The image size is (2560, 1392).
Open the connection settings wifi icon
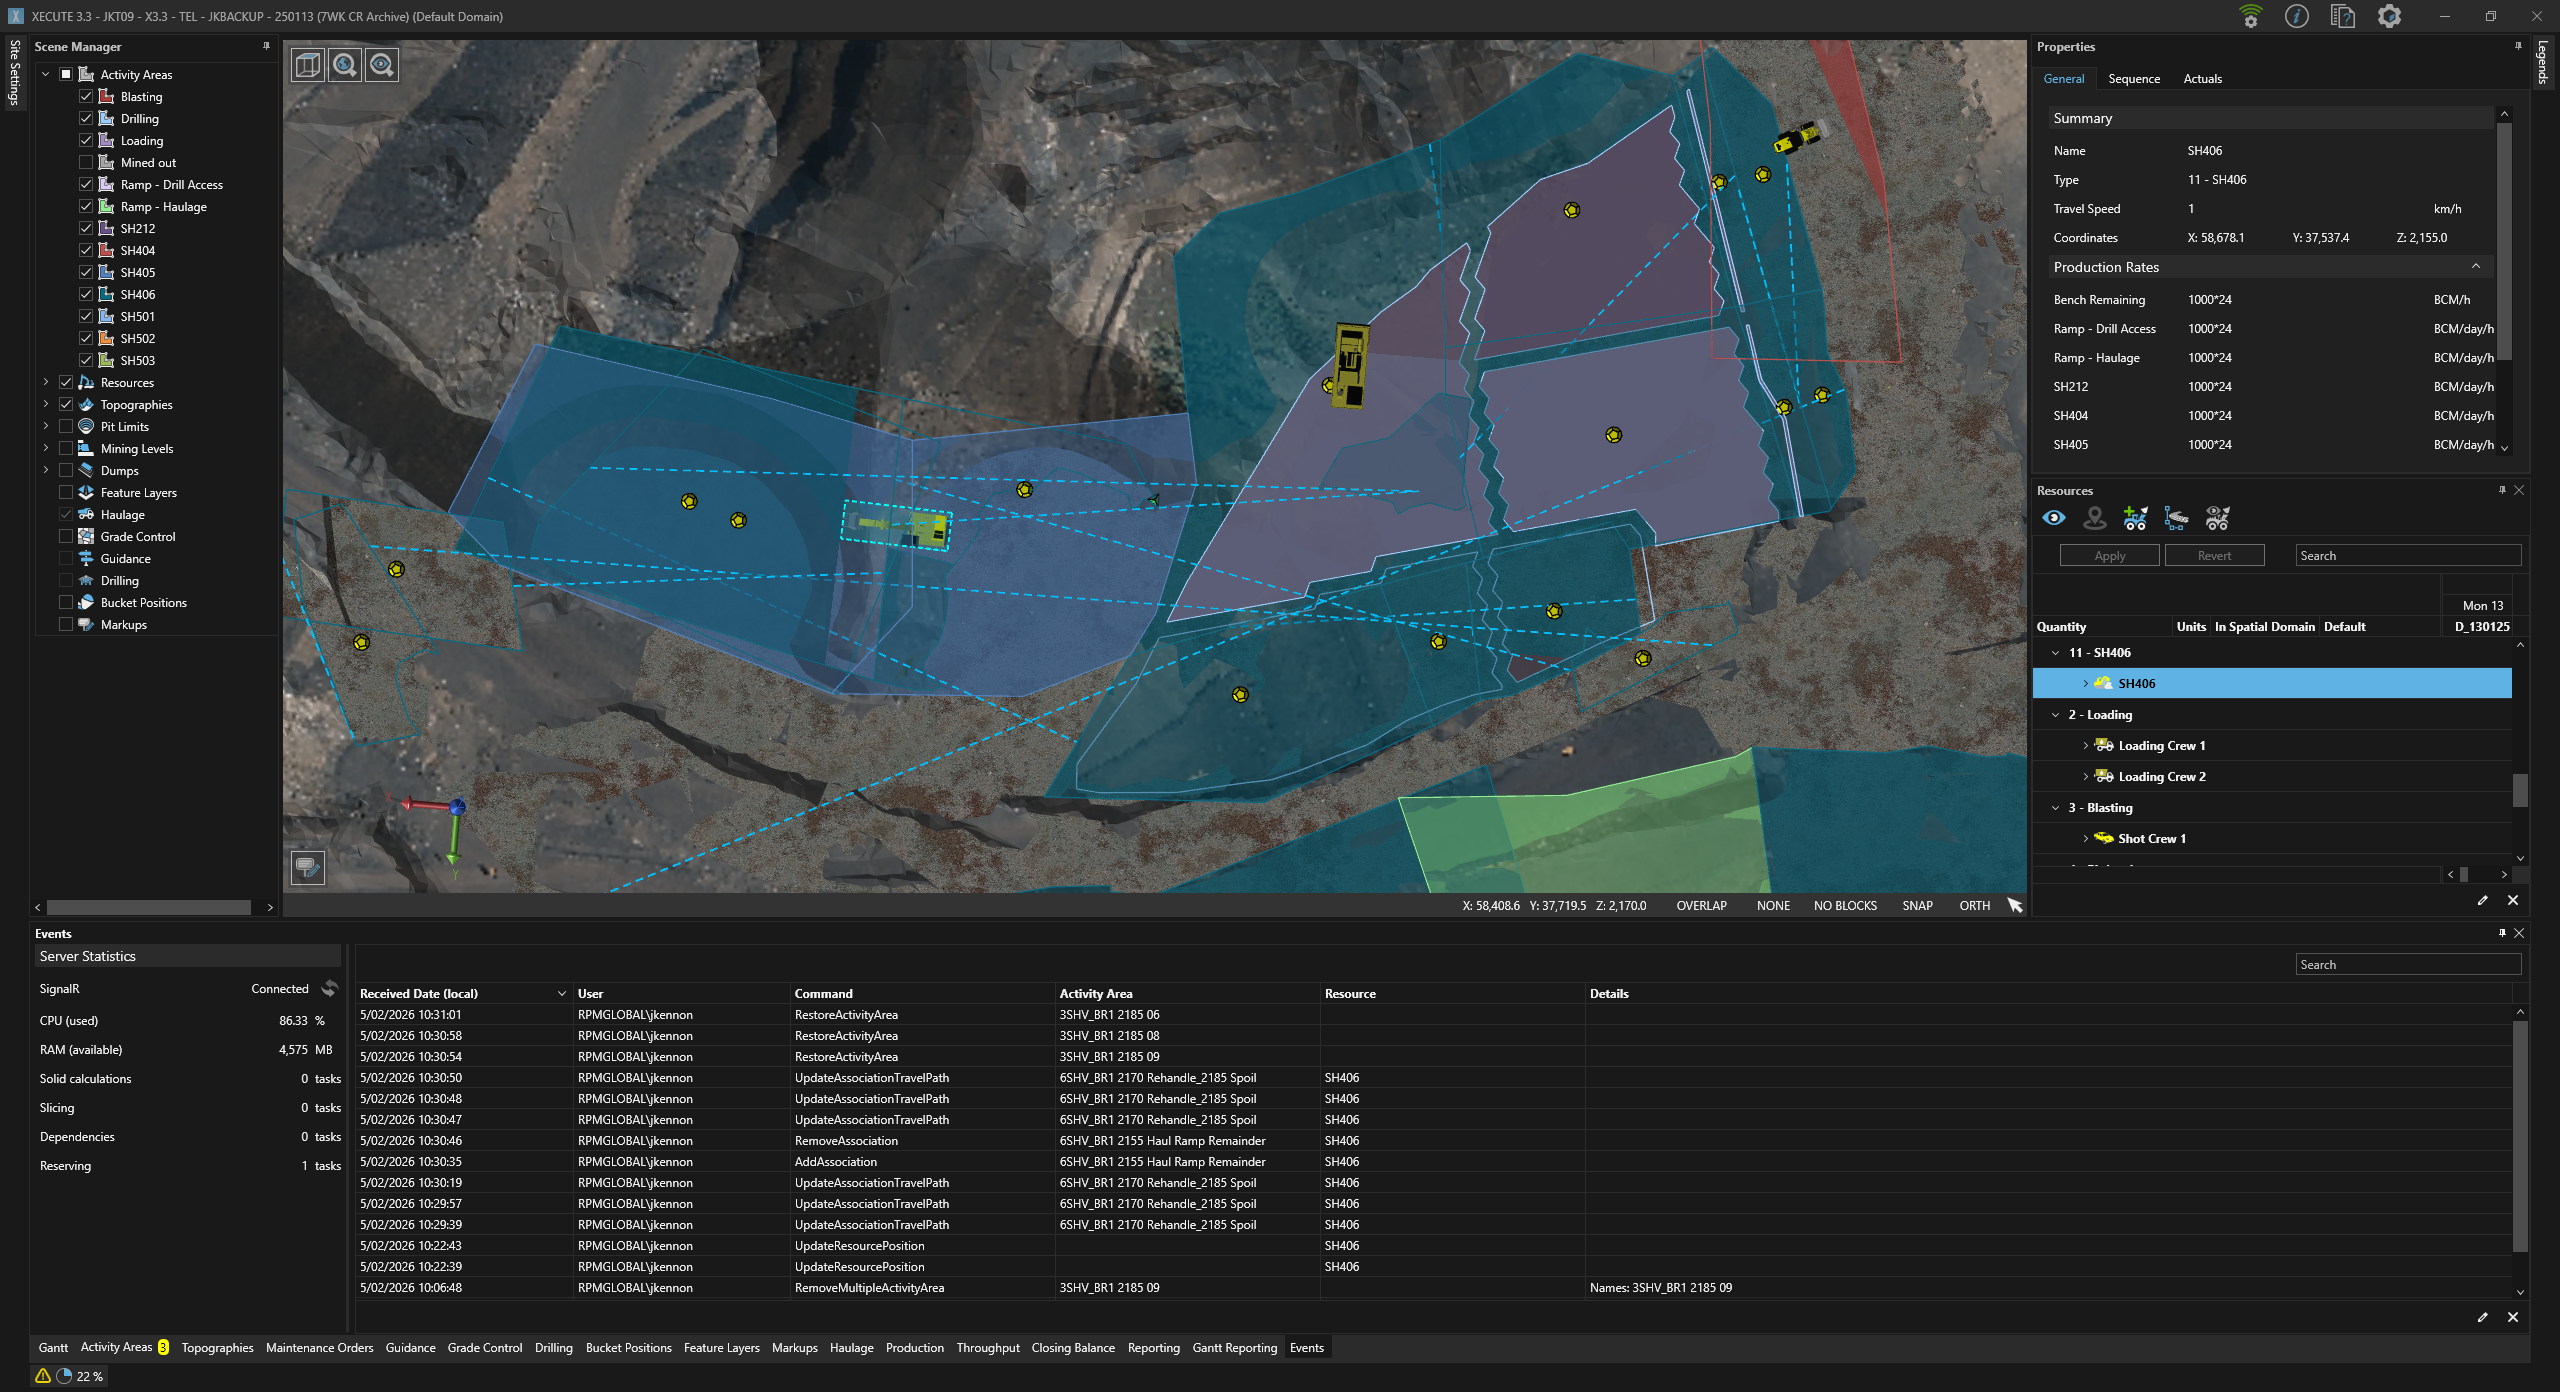point(2250,16)
